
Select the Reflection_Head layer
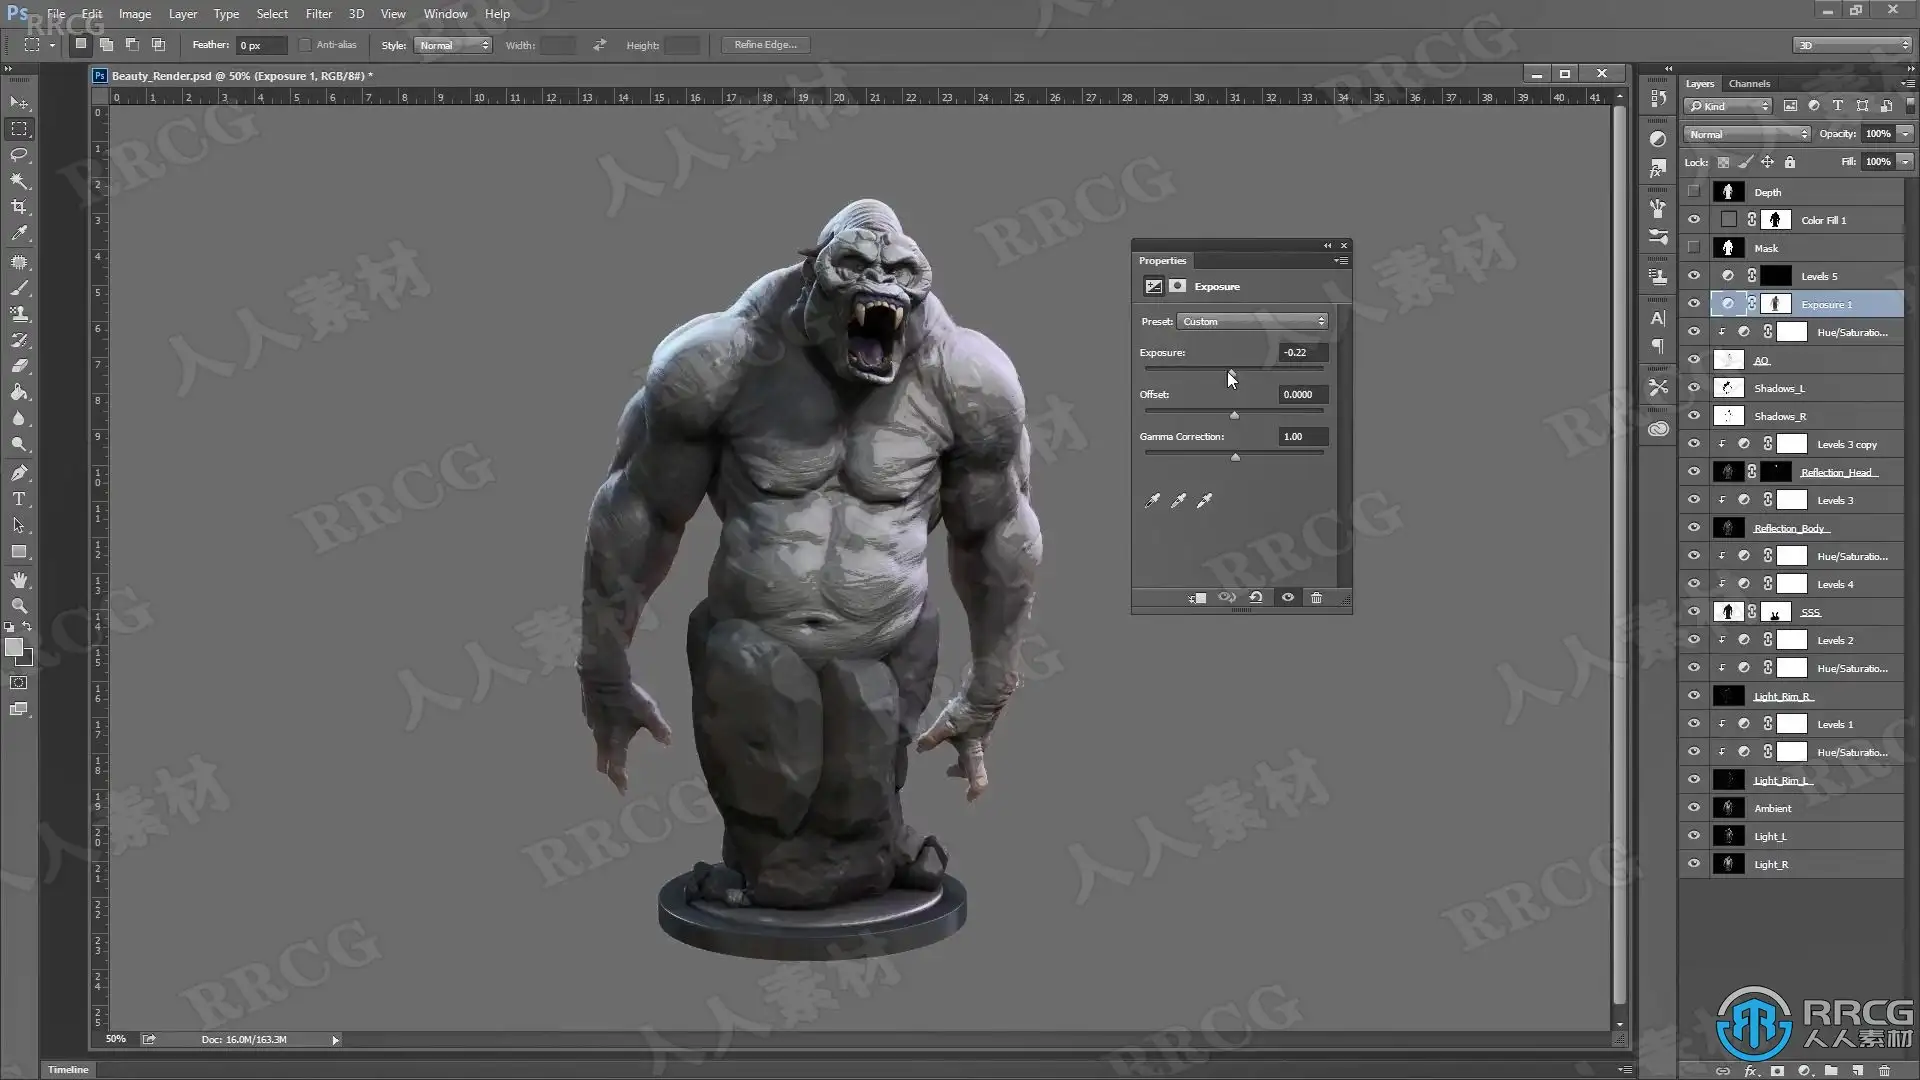pyautogui.click(x=1838, y=472)
